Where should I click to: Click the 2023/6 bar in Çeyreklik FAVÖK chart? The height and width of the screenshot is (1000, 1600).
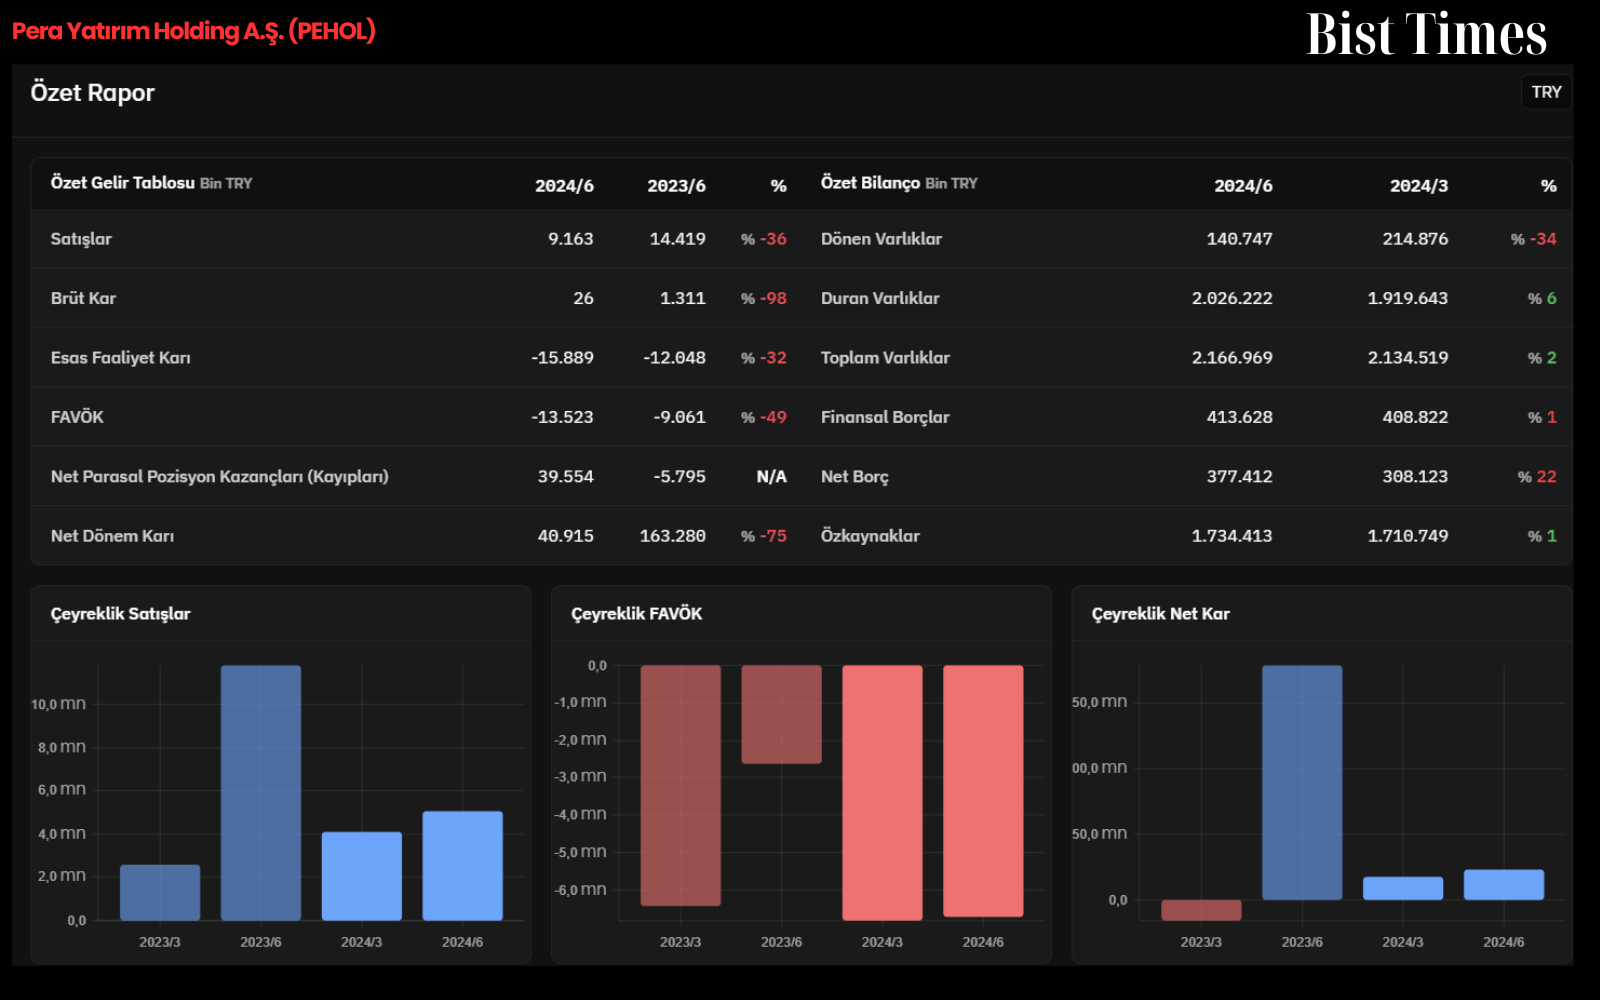tap(781, 715)
